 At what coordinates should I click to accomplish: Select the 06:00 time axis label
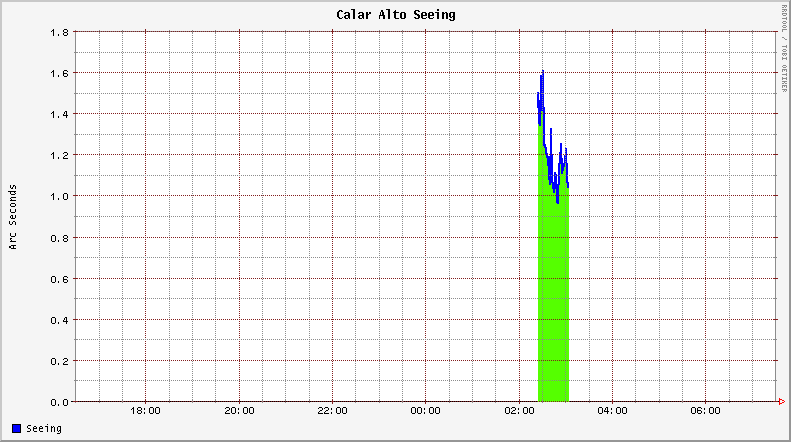tap(705, 411)
